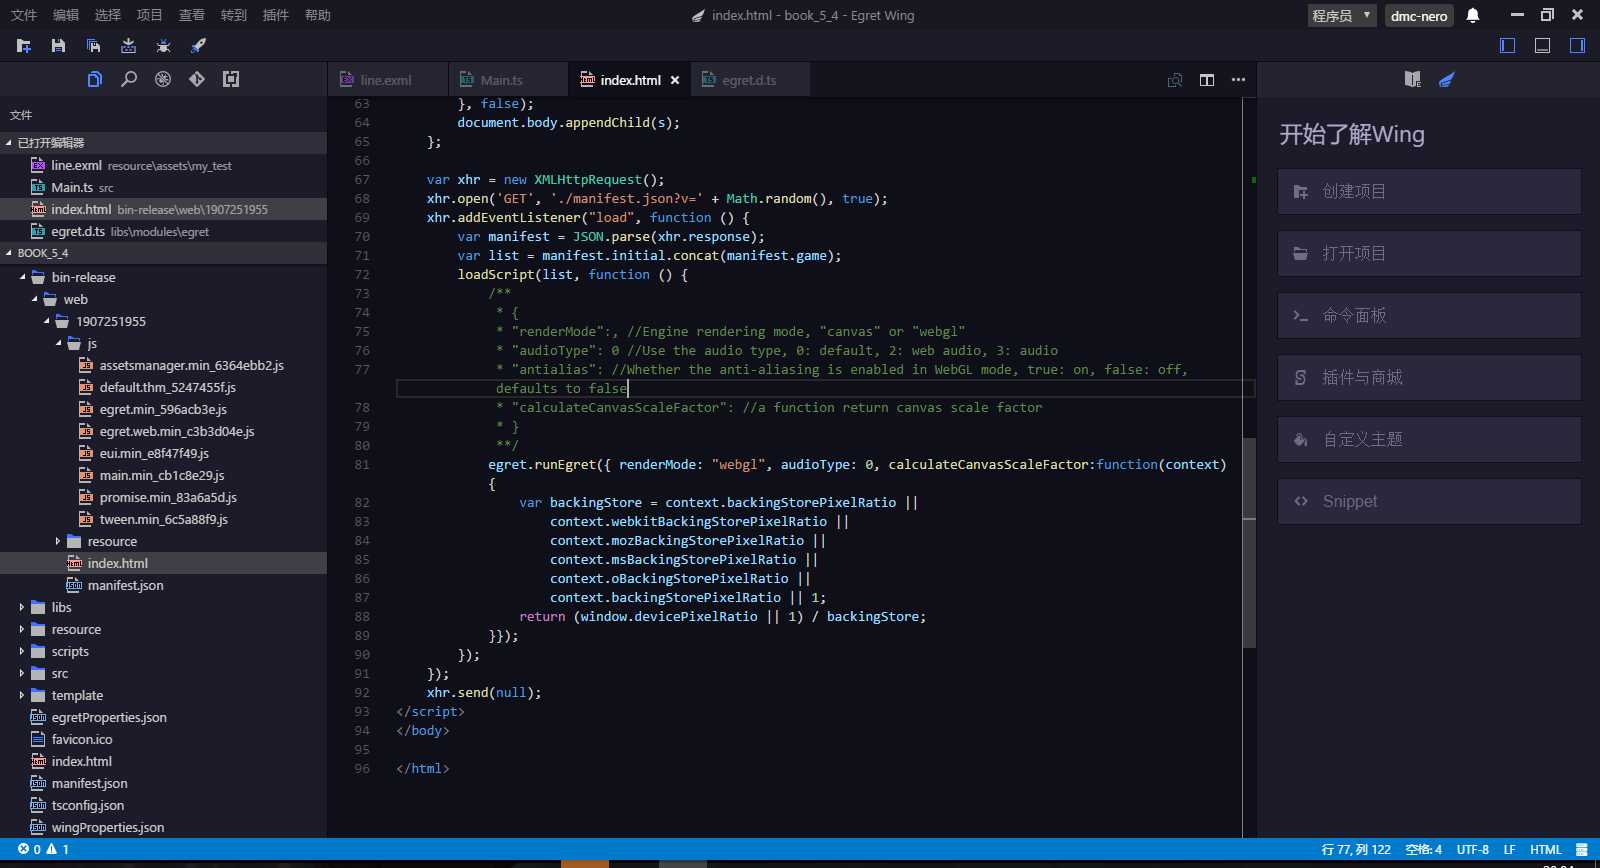Click the dmc-nero account button
The width and height of the screenshot is (1600, 868).
click(1419, 15)
